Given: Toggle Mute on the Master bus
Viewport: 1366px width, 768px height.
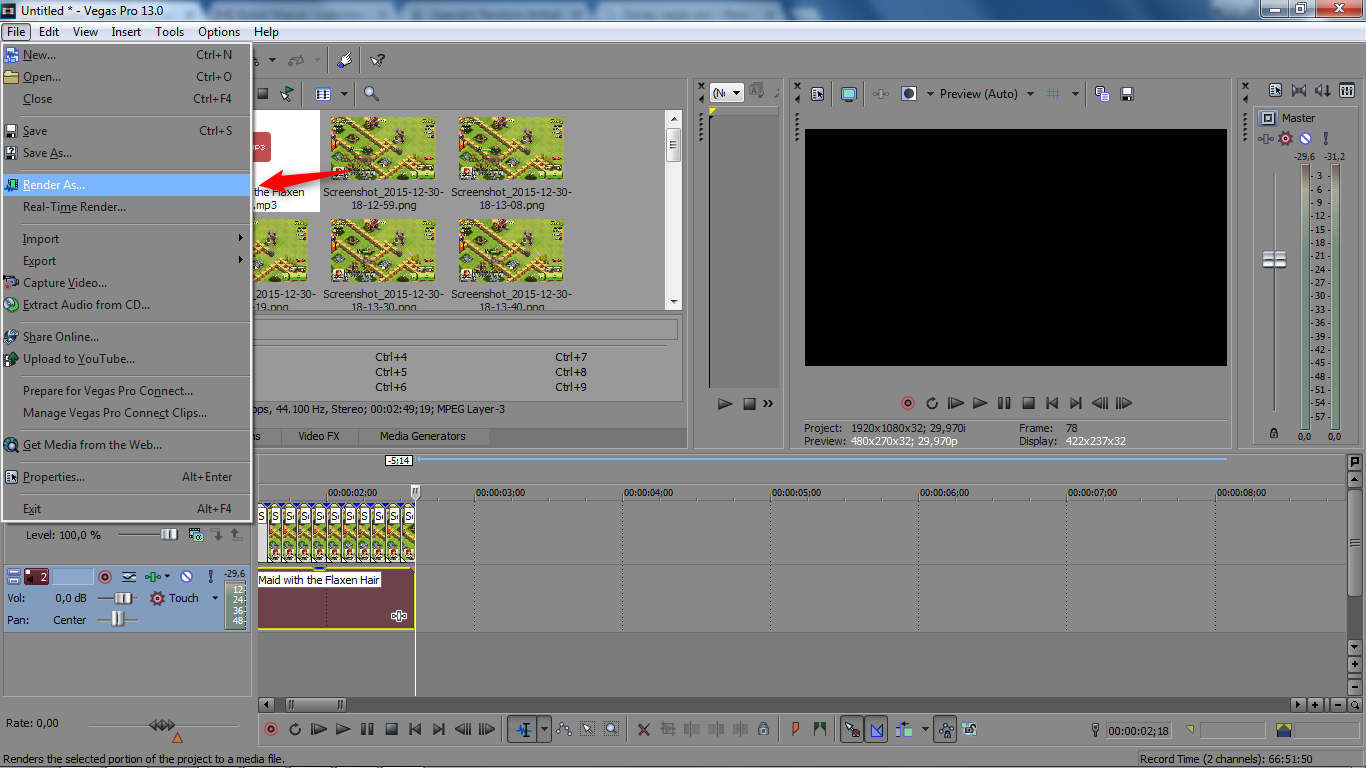Looking at the screenshot, I should point(1305,139).
